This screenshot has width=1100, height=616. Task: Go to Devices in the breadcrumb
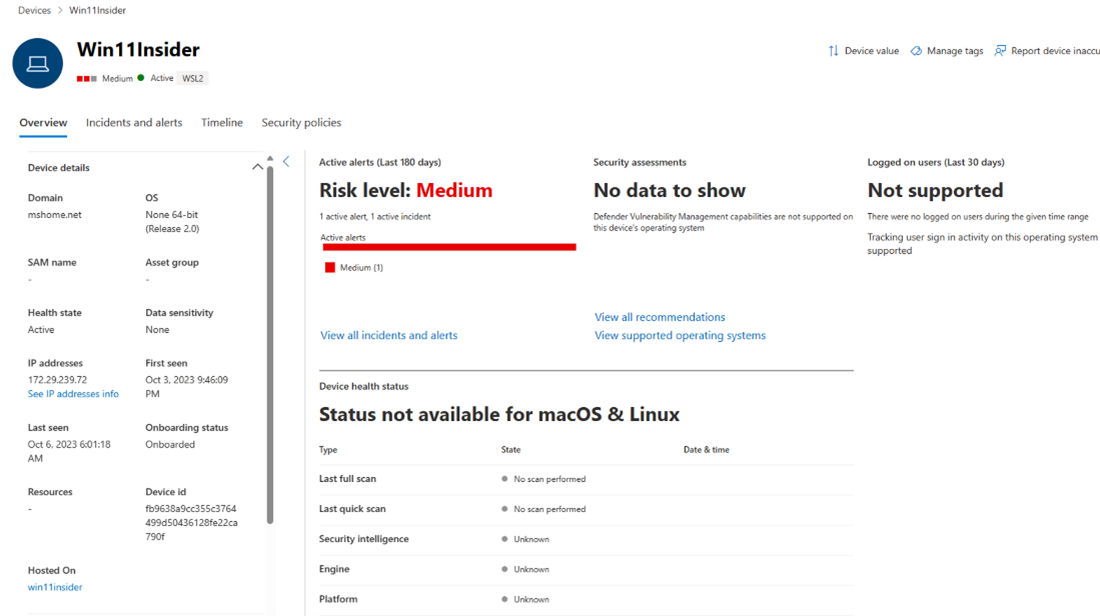34,11
